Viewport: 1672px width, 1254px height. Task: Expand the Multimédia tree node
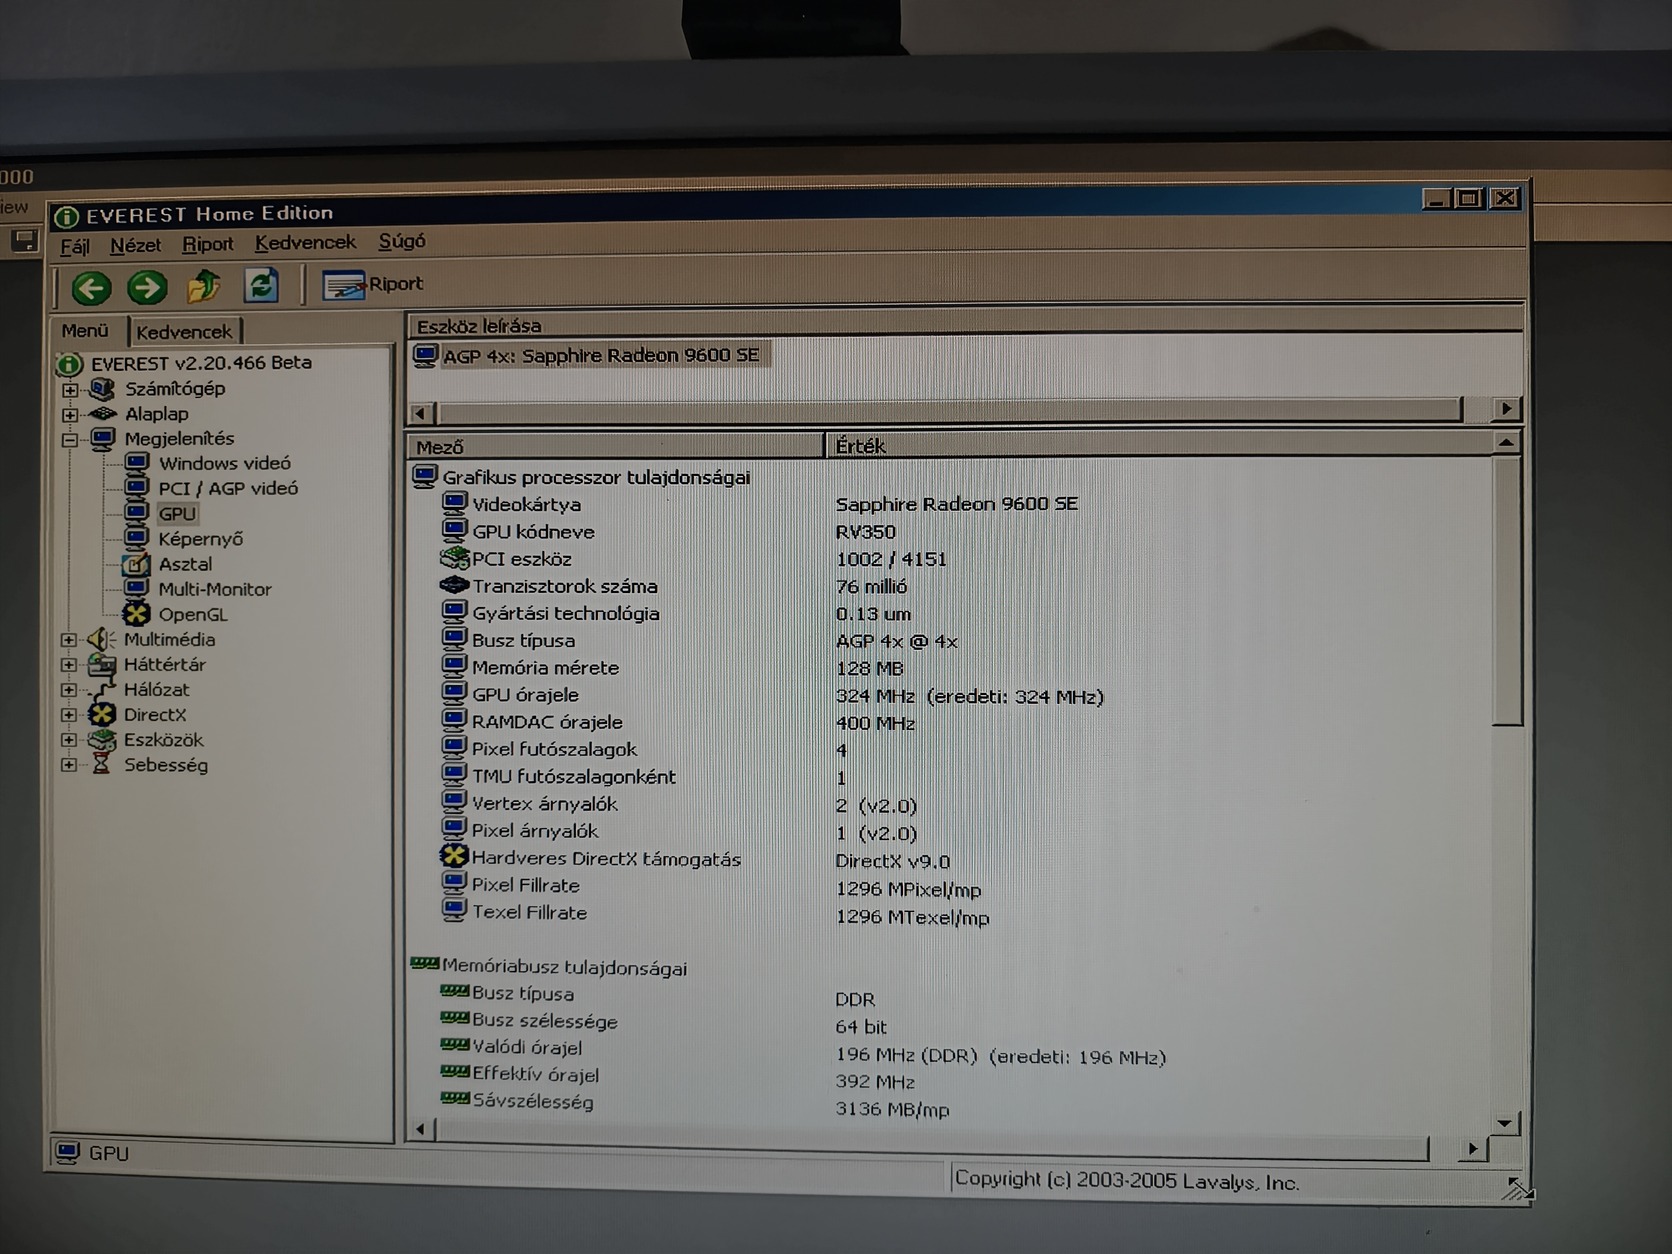[68, 640]
